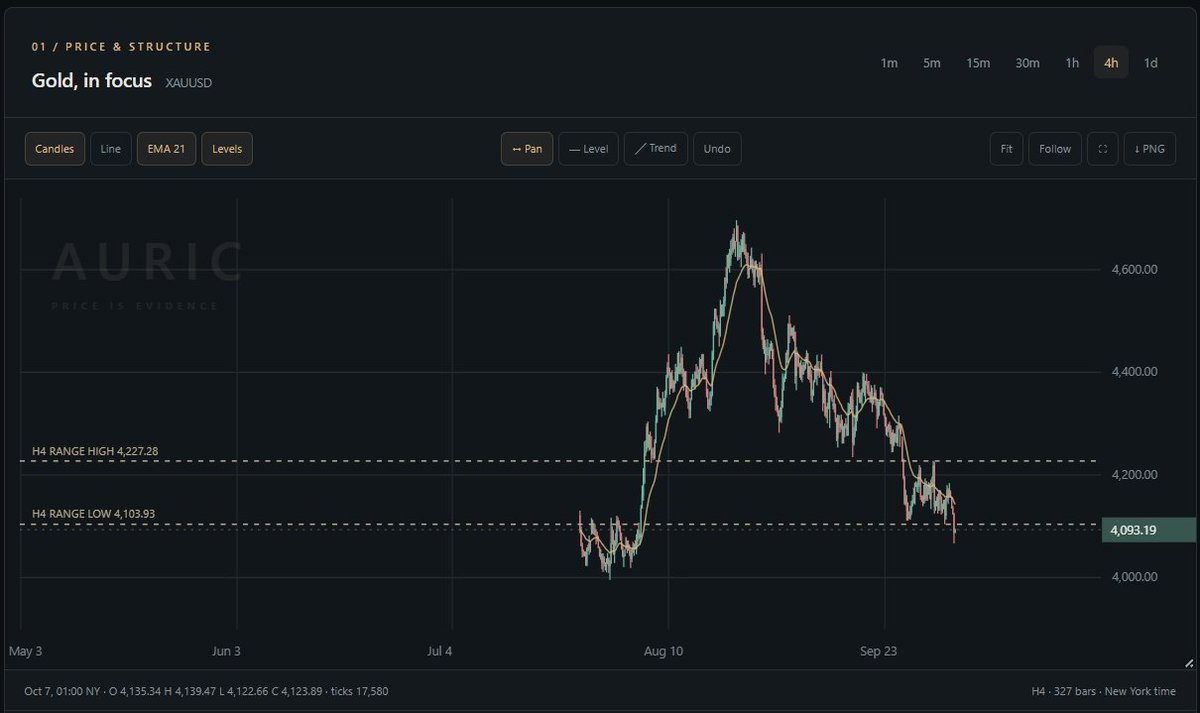Switch to the 15m timeframe
The height and width of the screenshot is (713, 1200).
click(x=978, y=63)
